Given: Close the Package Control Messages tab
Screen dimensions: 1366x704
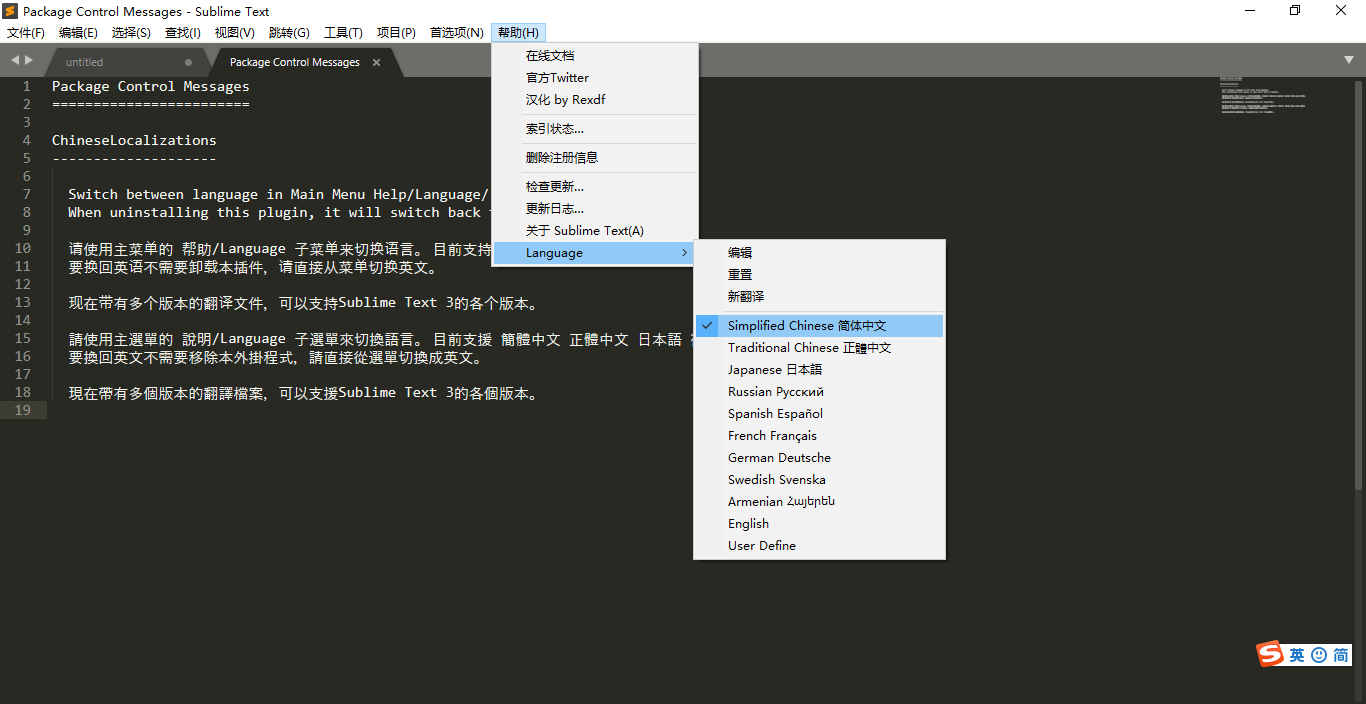Looking at the screenshot, I should [x=377, y=62].
